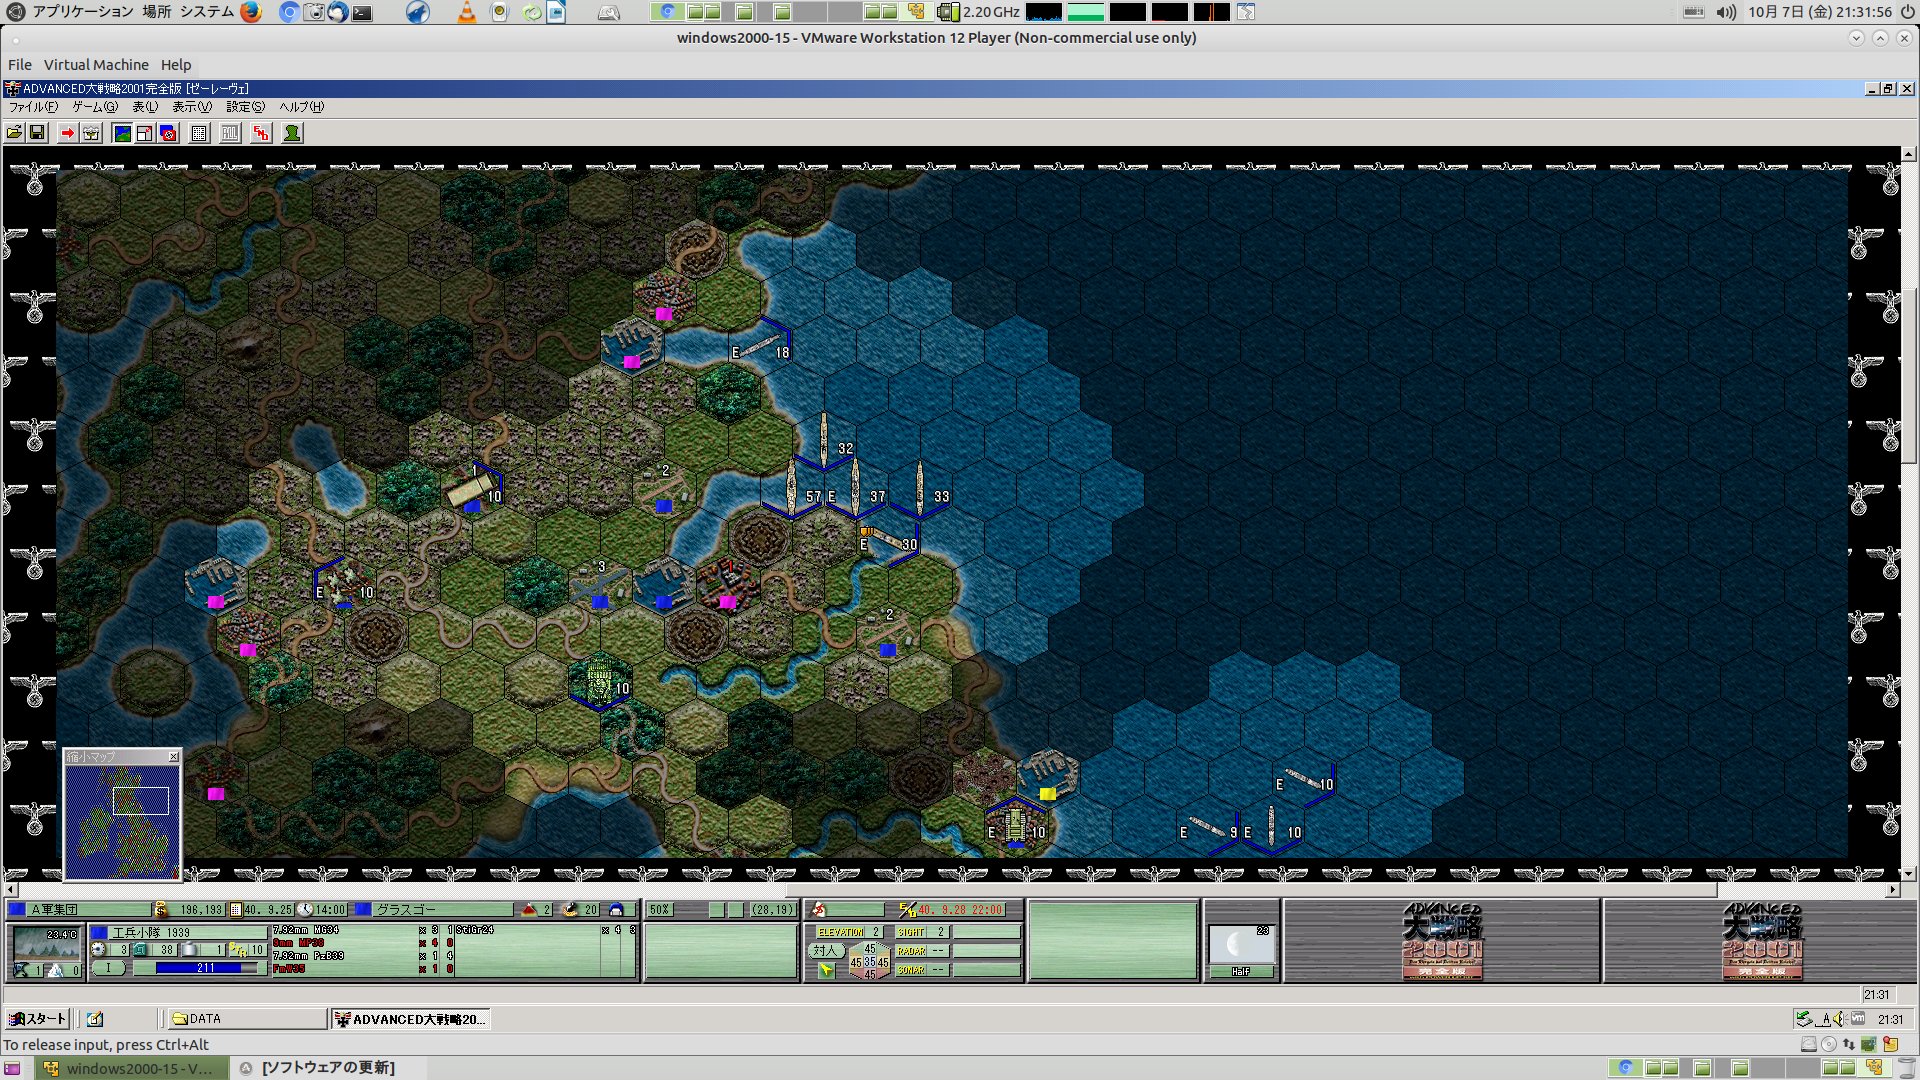The width and height of the screenshot is (1920, 1080).
Task: Open the ゲーム(G) menu
Action: point(95,107)
